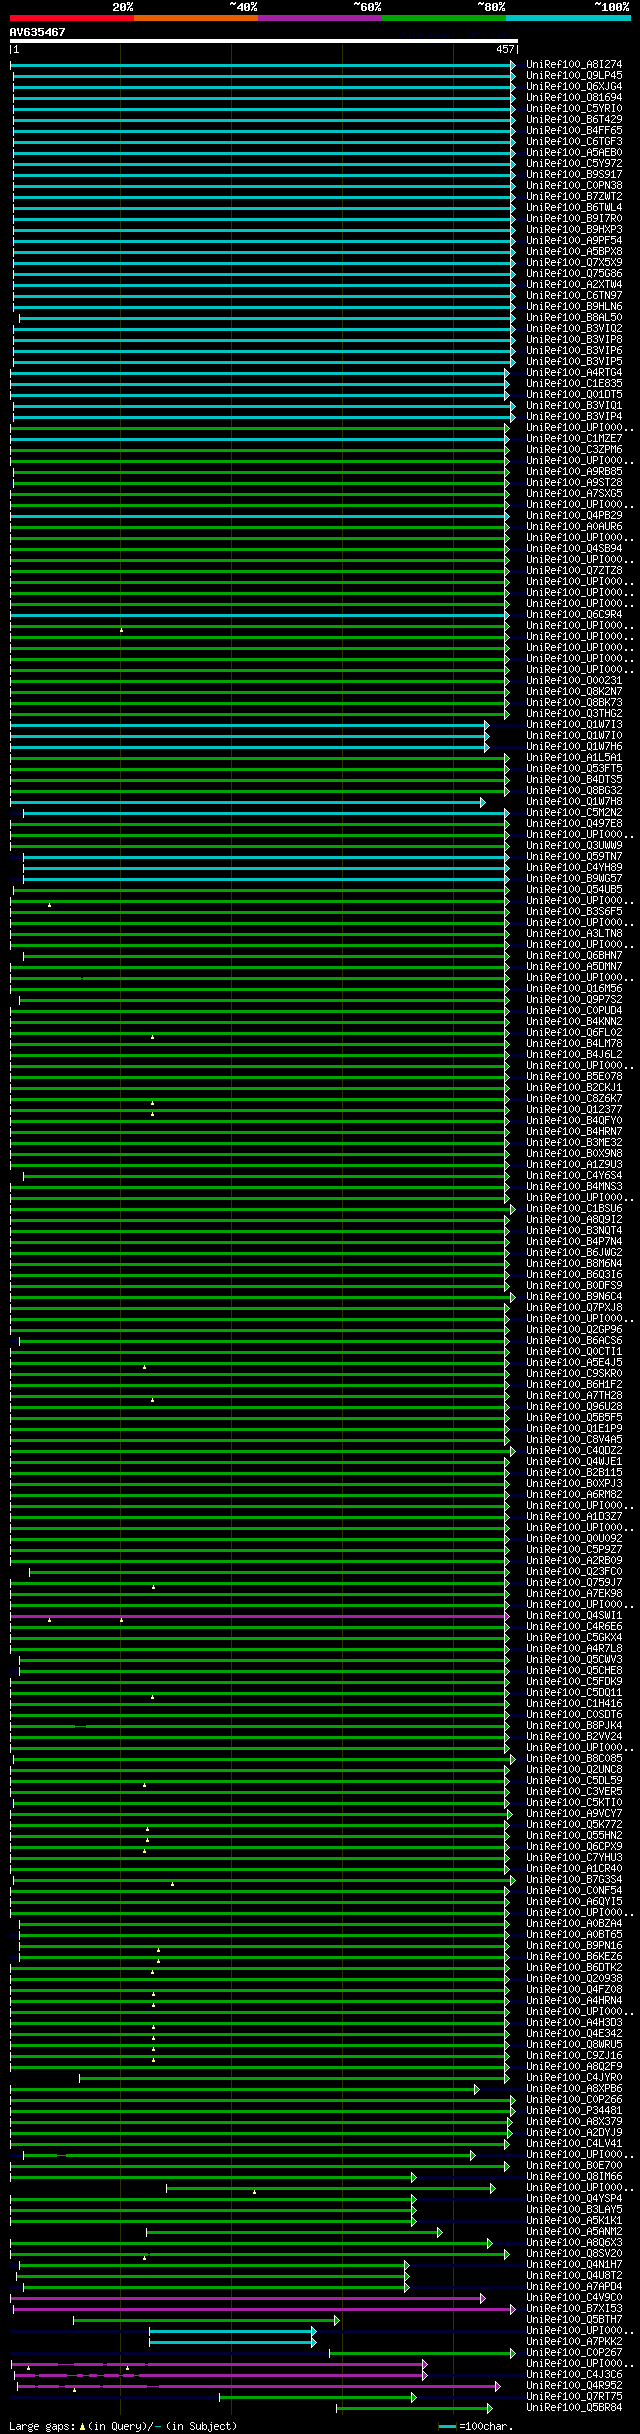The height and width of the screenshot is (2434, 640).
Task: Select hit UniRef100_Q6XJG4
Action: (x=574, y=86)
